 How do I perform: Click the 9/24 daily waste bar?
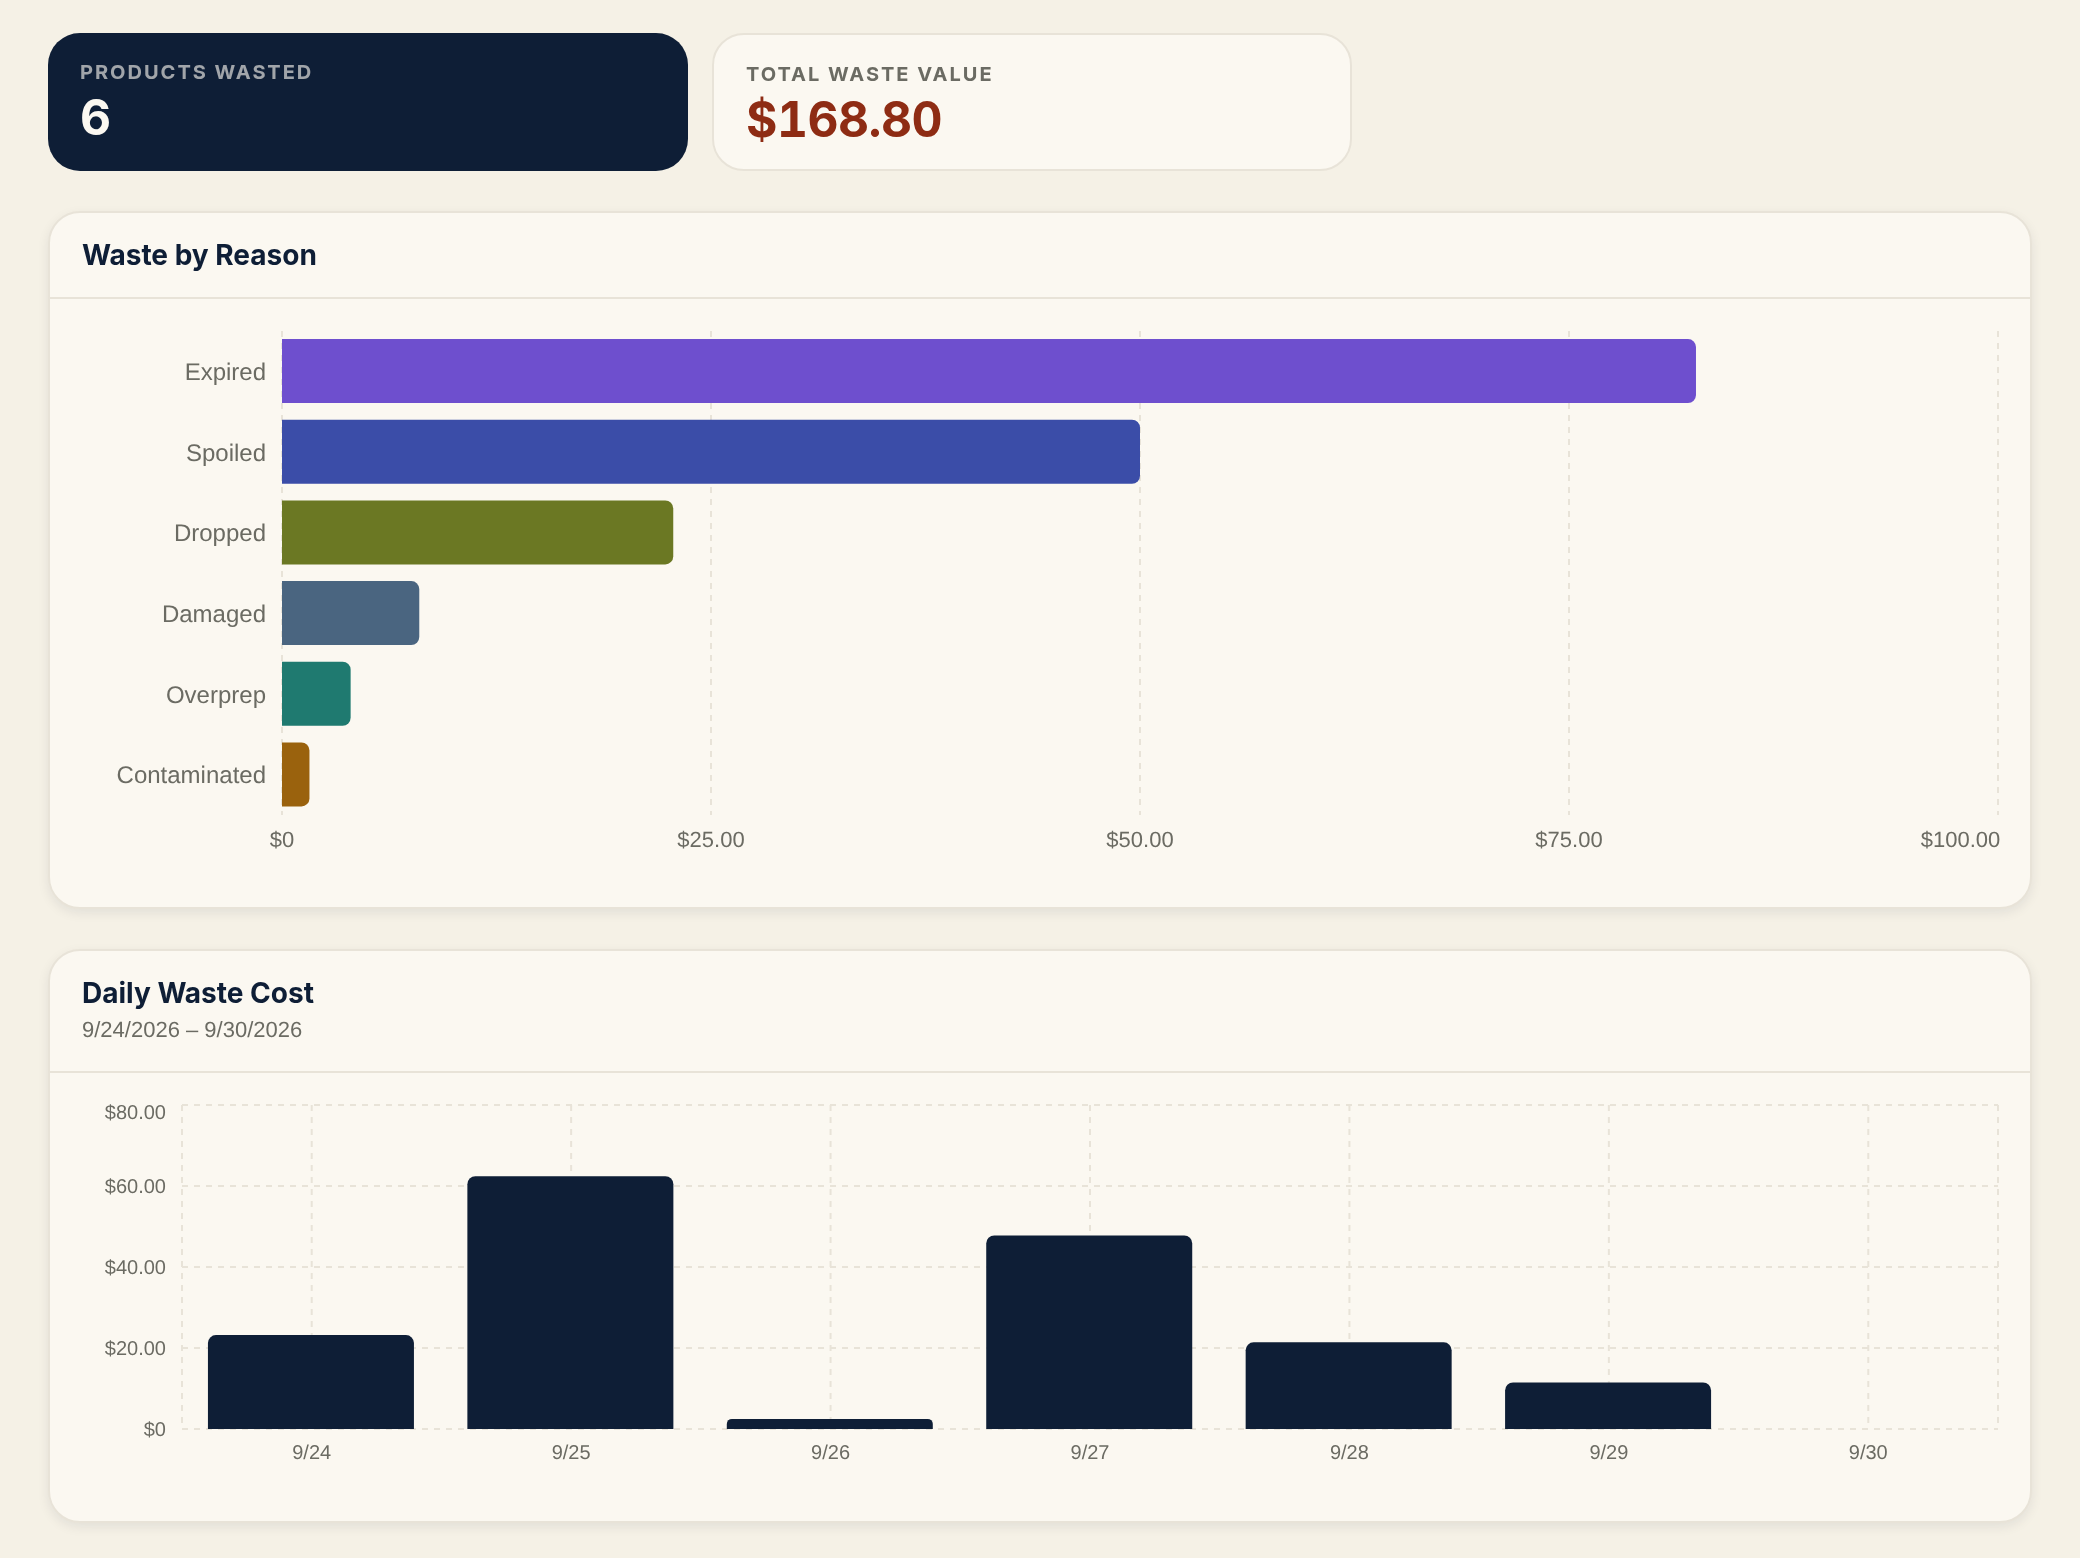(x=311, y=1382)
